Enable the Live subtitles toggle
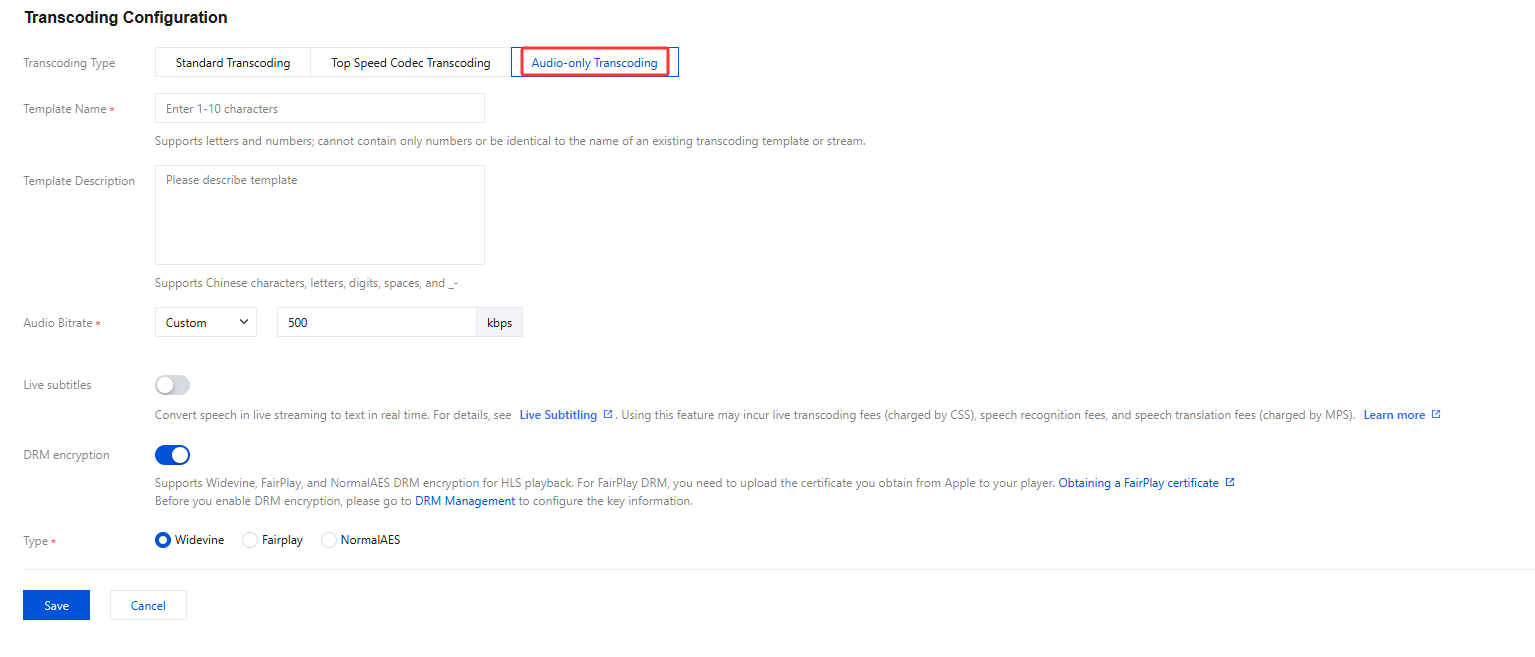Screen dimensions: 1535x657 click(172, 385)
